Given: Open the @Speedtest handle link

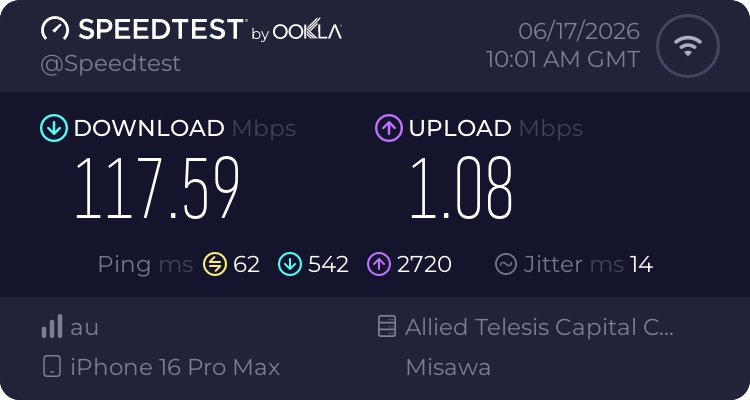Looking at the screenshot, I should [110, 64].
